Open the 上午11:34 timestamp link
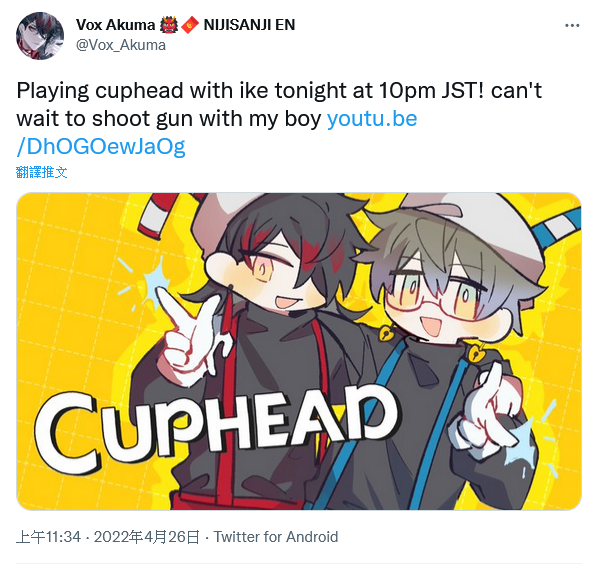Viewport: 598px width, 564px height. [48, 537]
